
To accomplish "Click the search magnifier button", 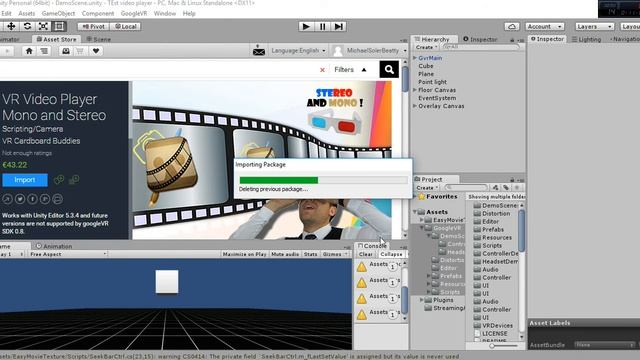I will 389,69.
